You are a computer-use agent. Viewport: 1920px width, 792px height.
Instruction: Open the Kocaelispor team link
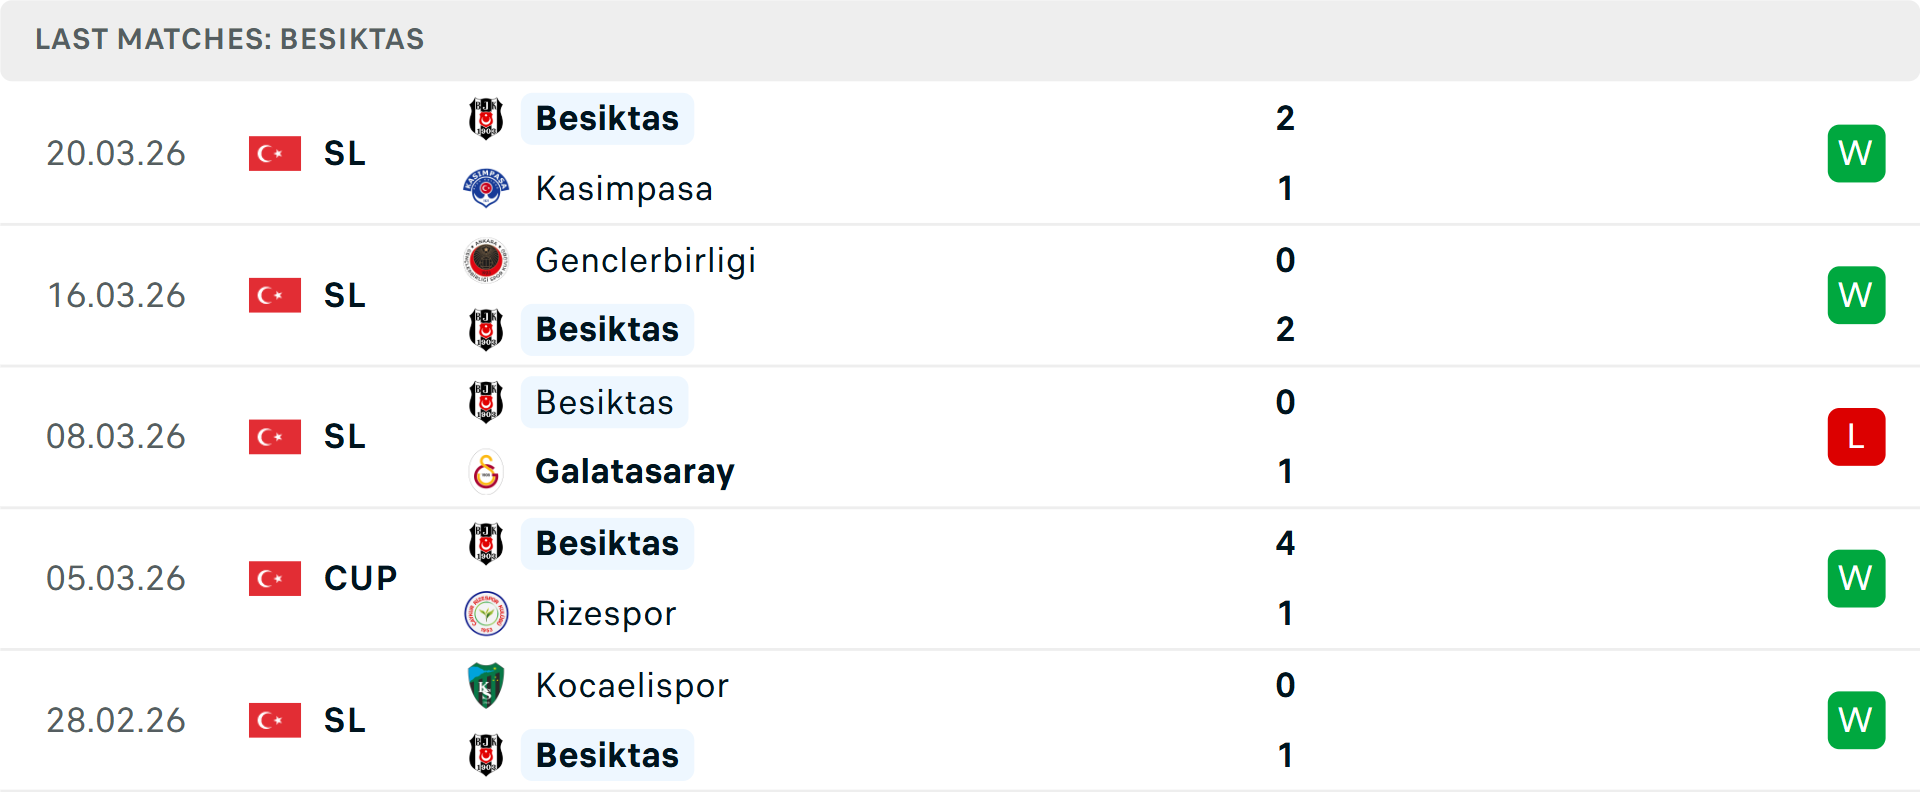632,685
